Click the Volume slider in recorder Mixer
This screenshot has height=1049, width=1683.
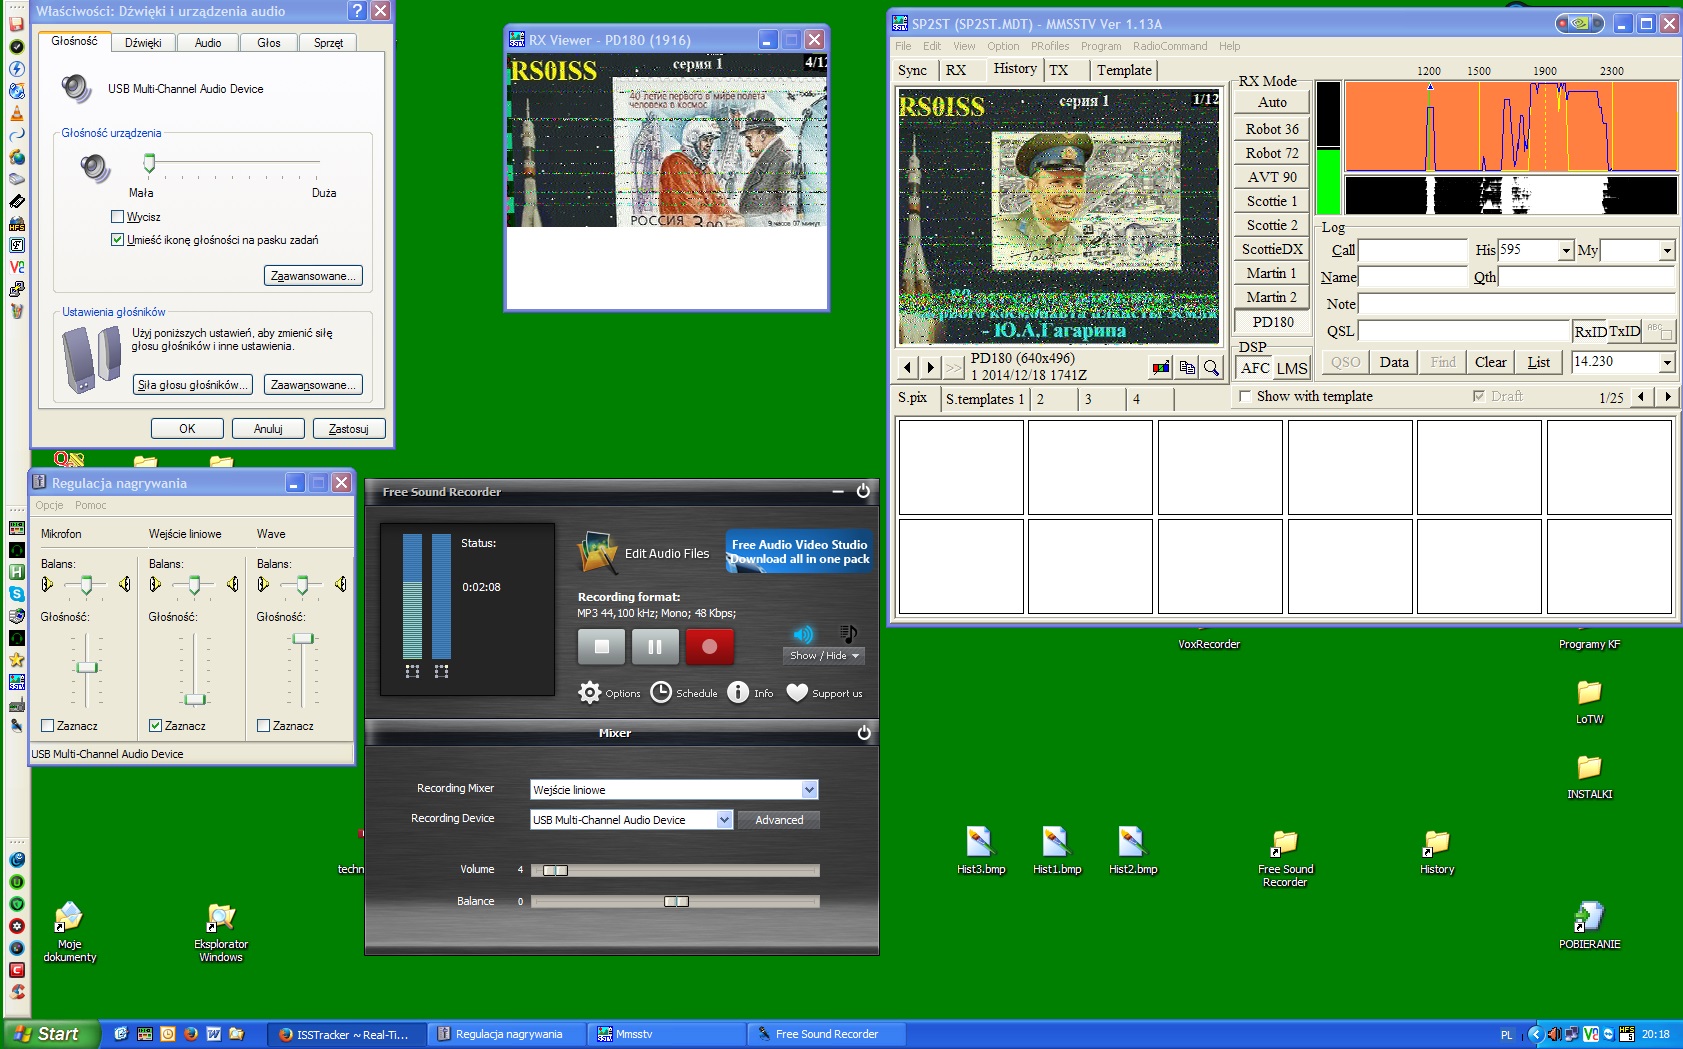(555, 870)
